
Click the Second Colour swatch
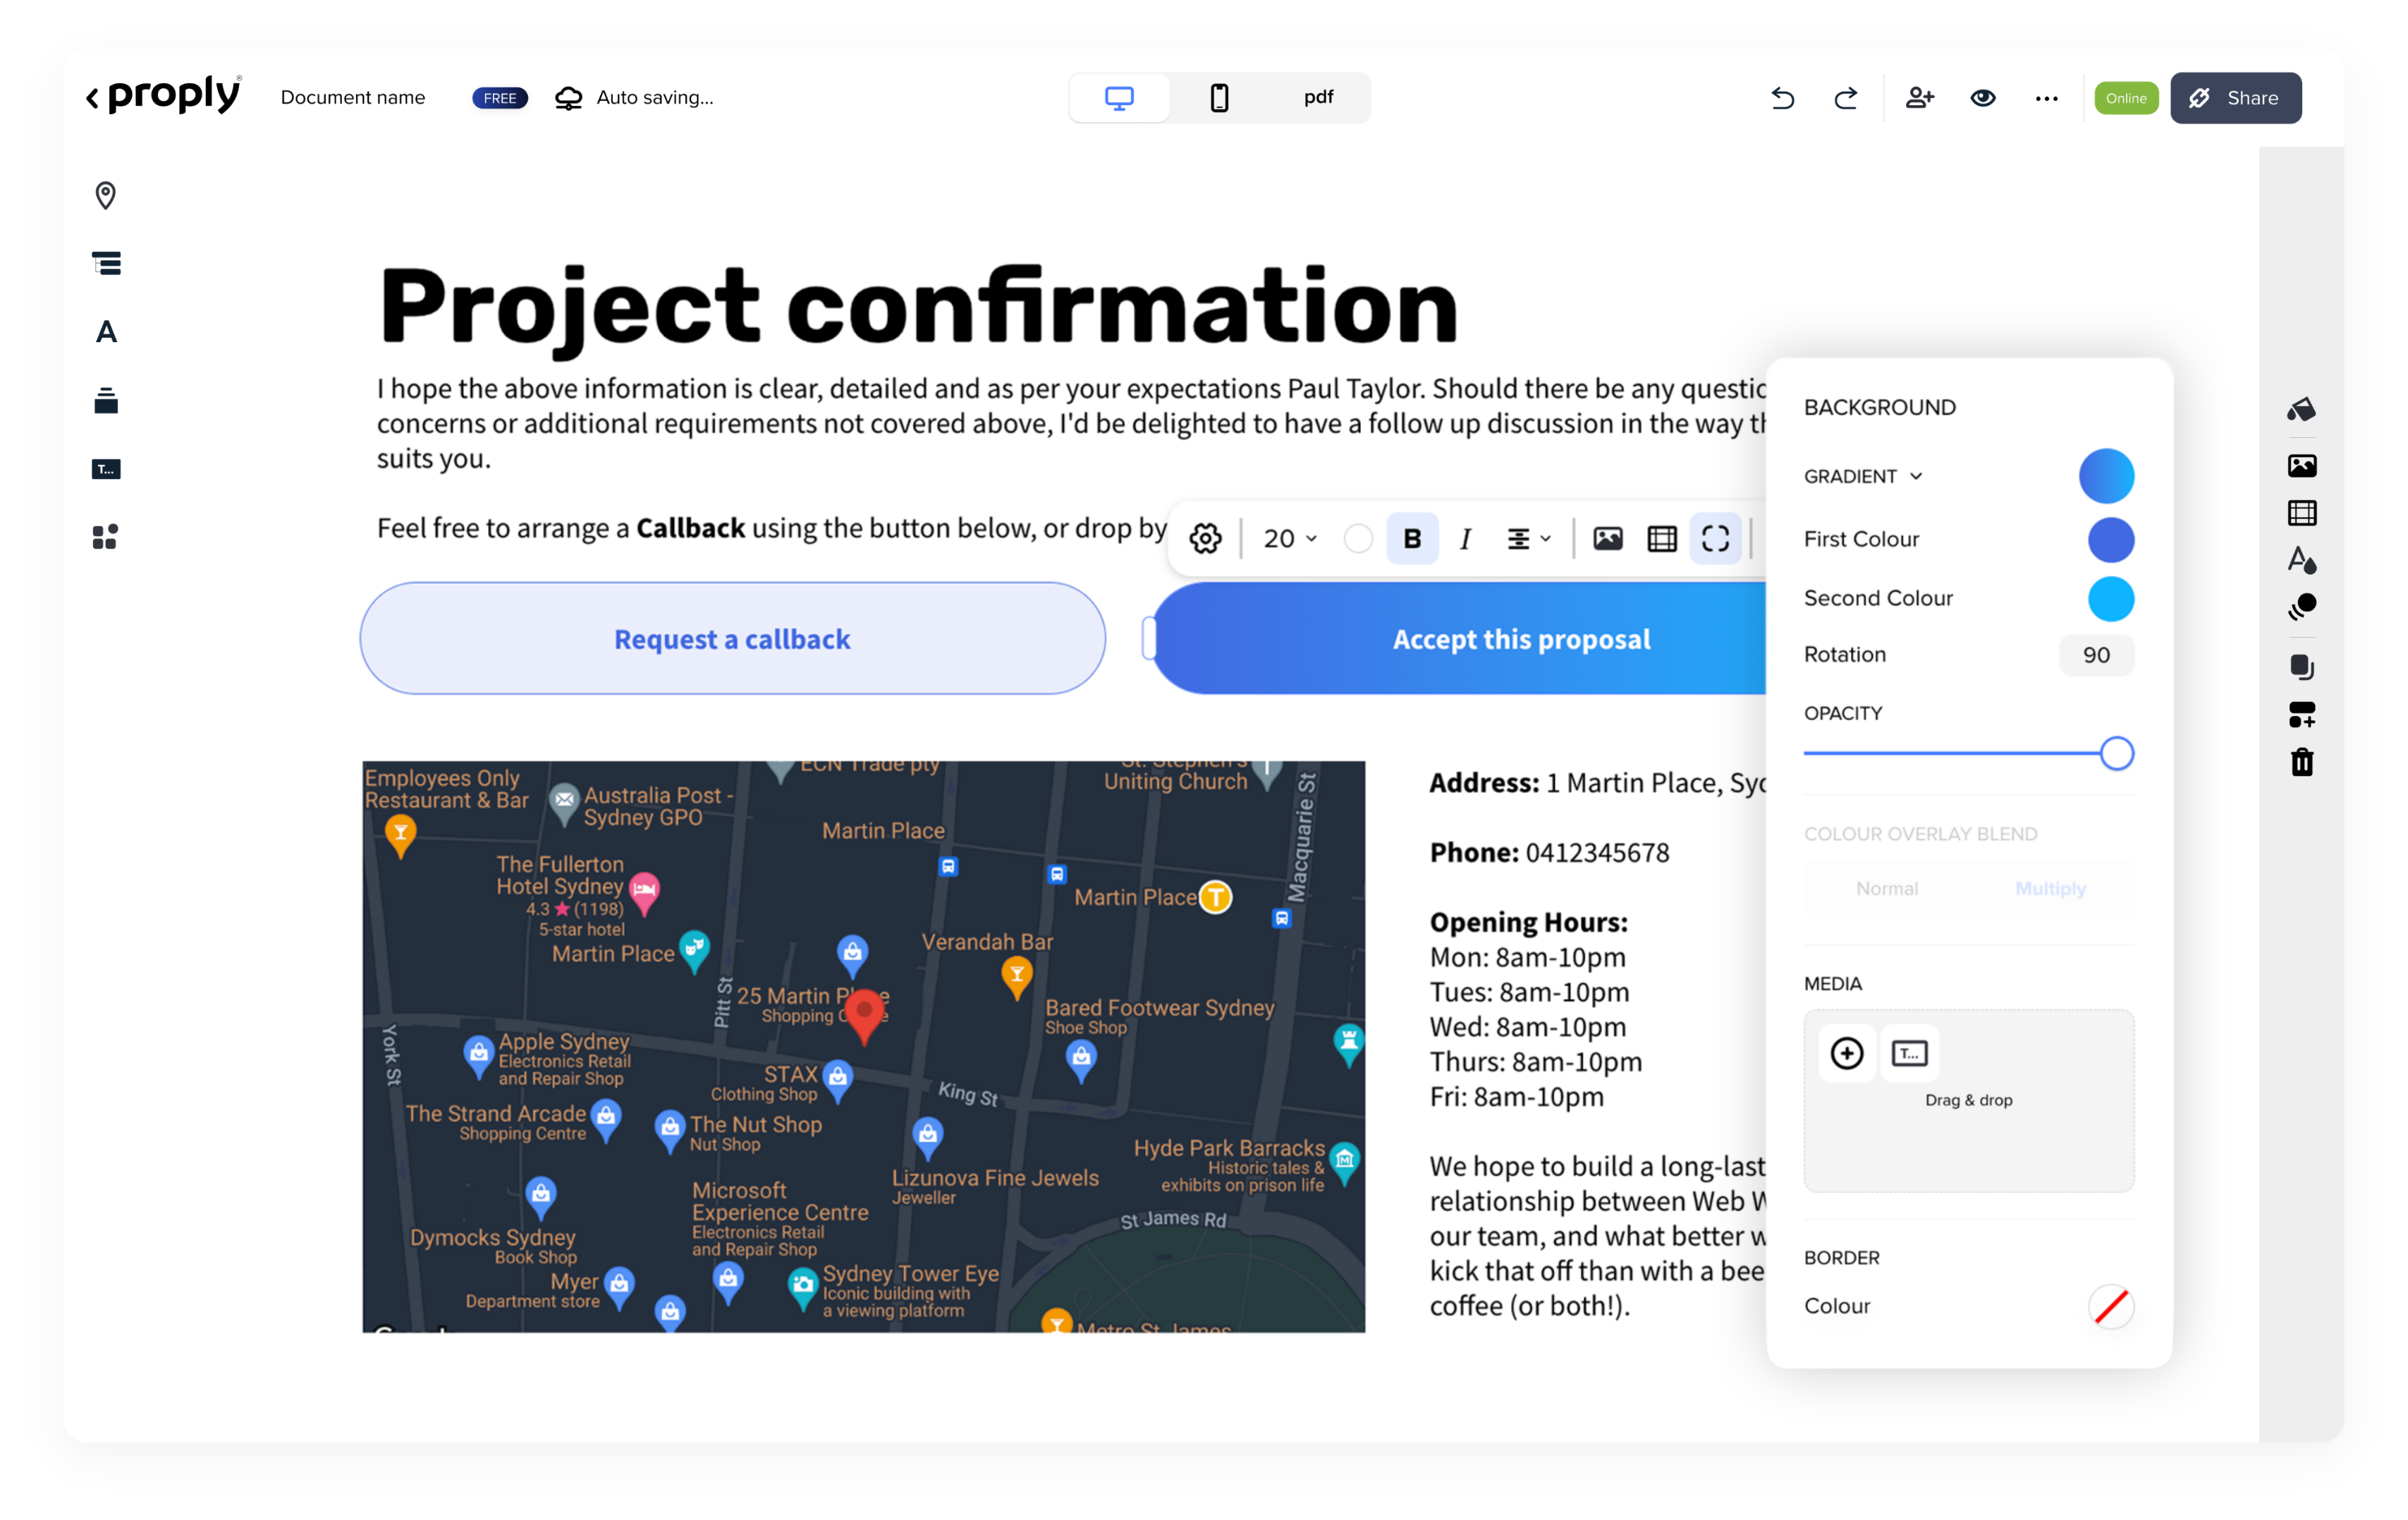(x=2110, y=599)
